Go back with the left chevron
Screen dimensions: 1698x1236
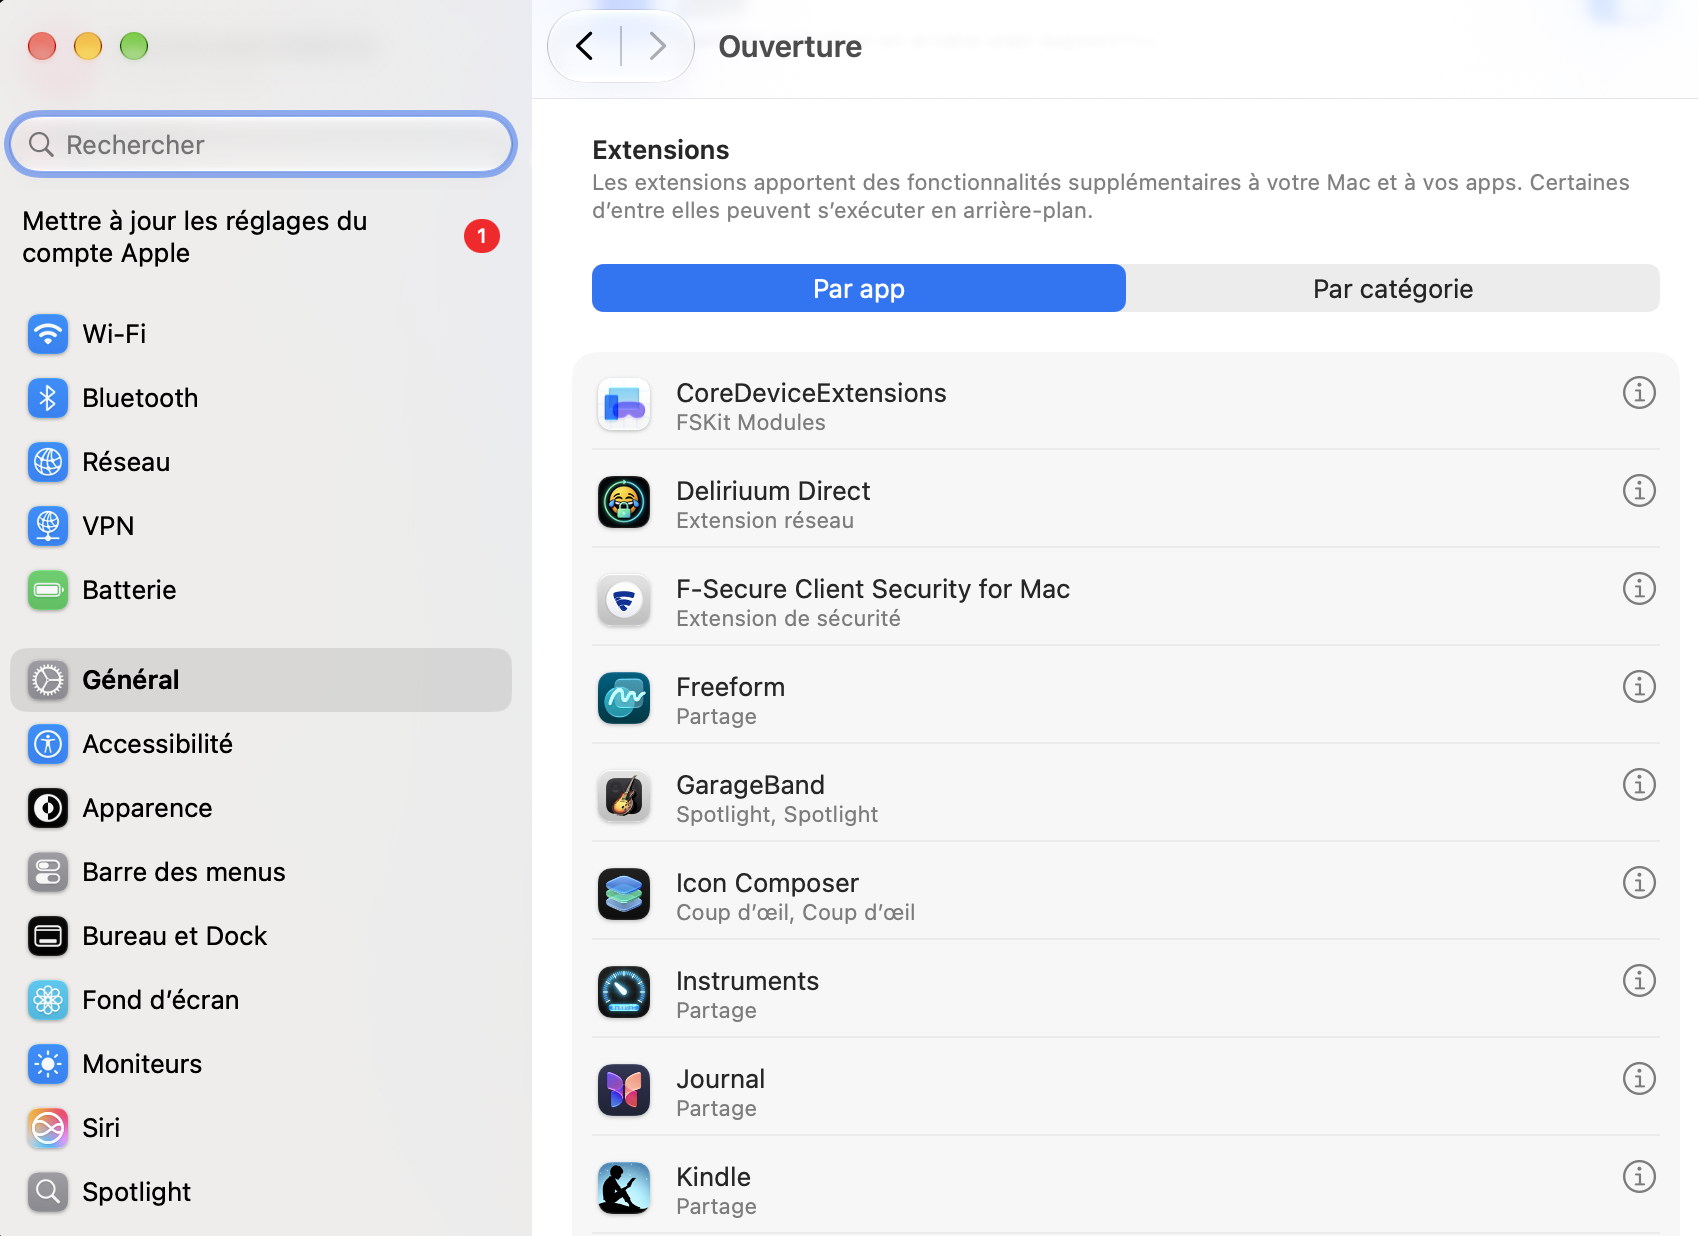click(x=585, y=46)
